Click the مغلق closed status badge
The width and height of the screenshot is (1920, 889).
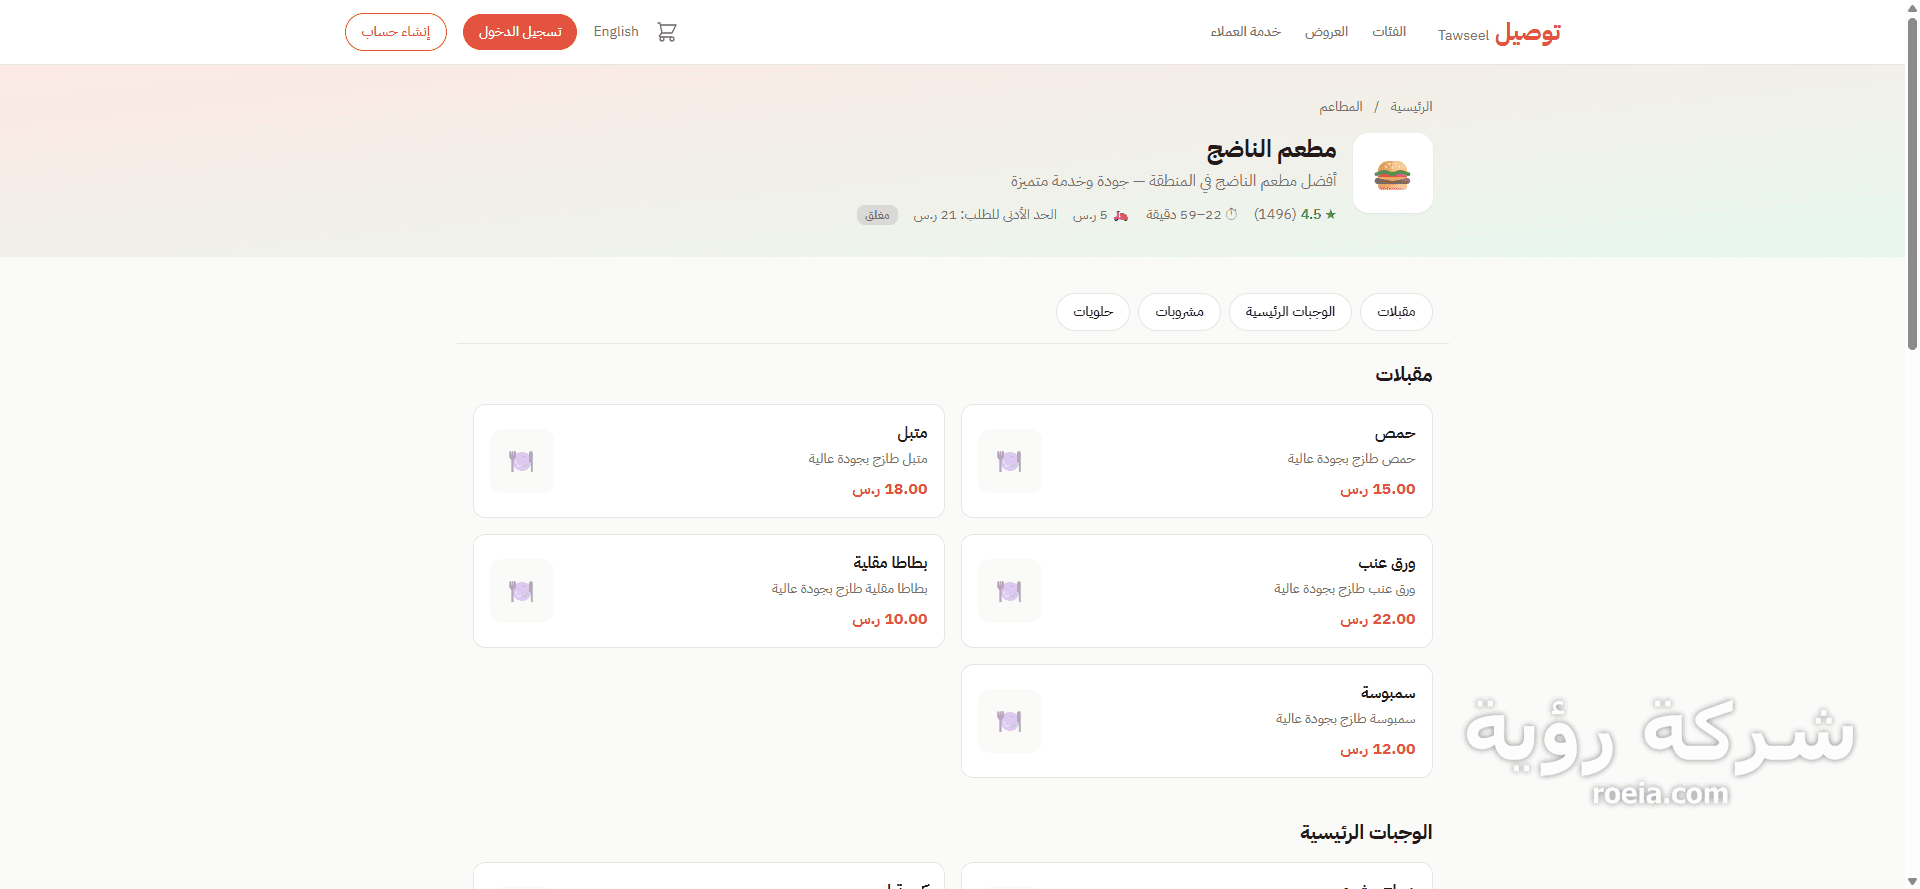pos(877,215)
